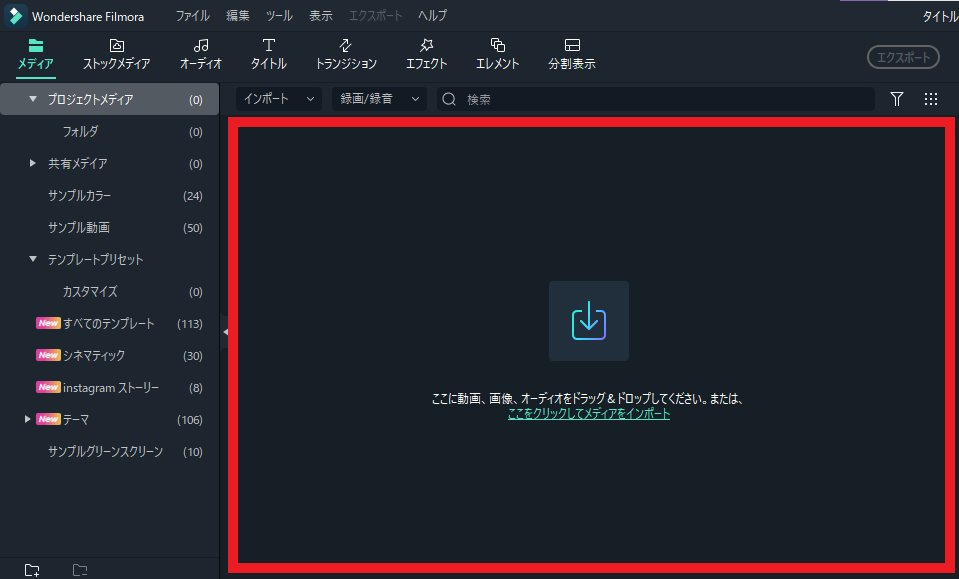Viewport: 959px width, 579px height.
Task: Click the New badge beside instagram ストーリー
Action: (48, 388)
